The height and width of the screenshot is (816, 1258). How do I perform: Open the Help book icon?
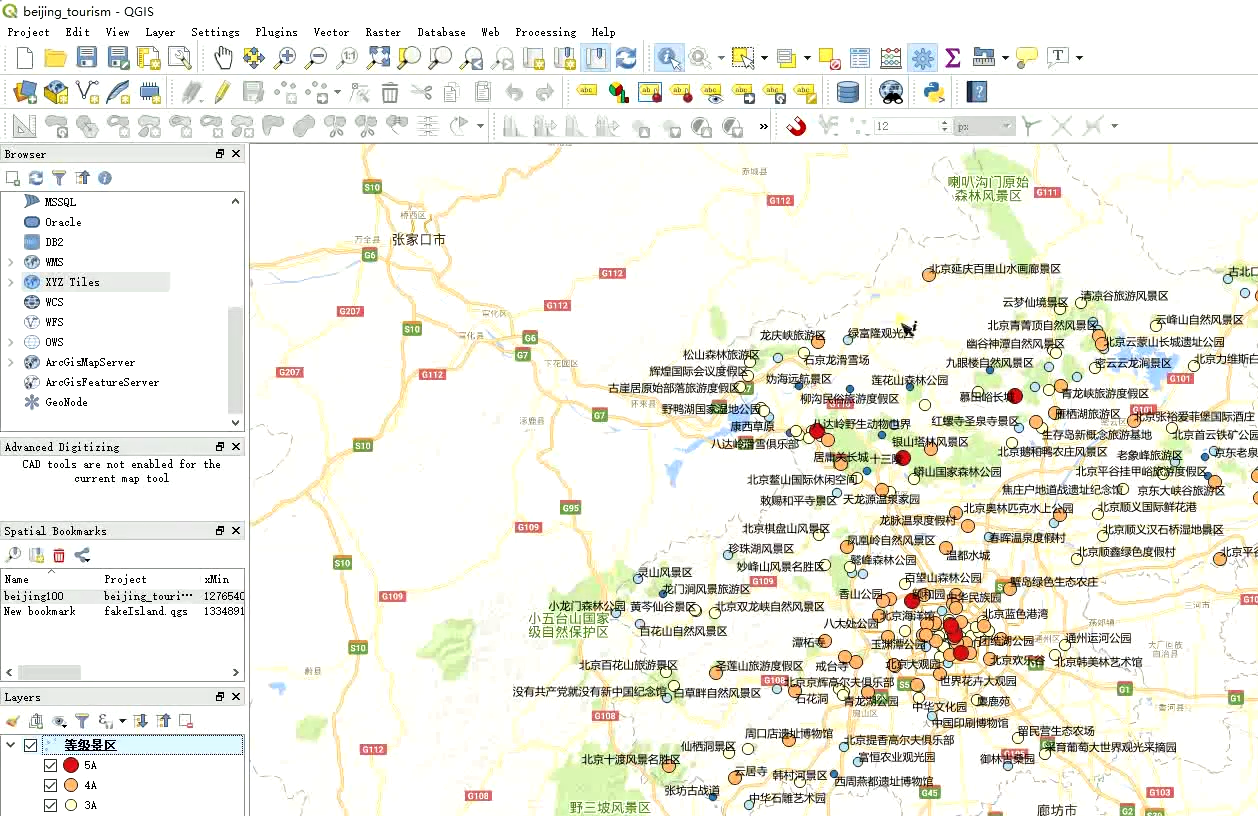[x=977, y=93]
